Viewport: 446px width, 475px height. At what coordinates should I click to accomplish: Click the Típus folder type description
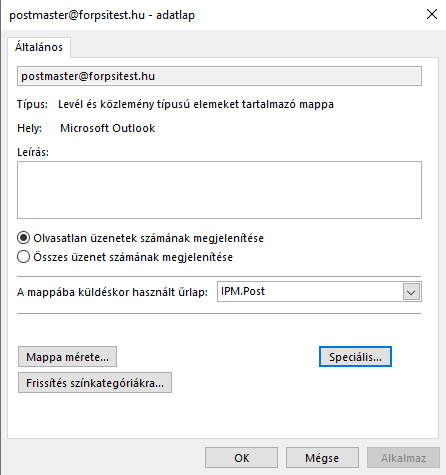(x=196, y=104)
